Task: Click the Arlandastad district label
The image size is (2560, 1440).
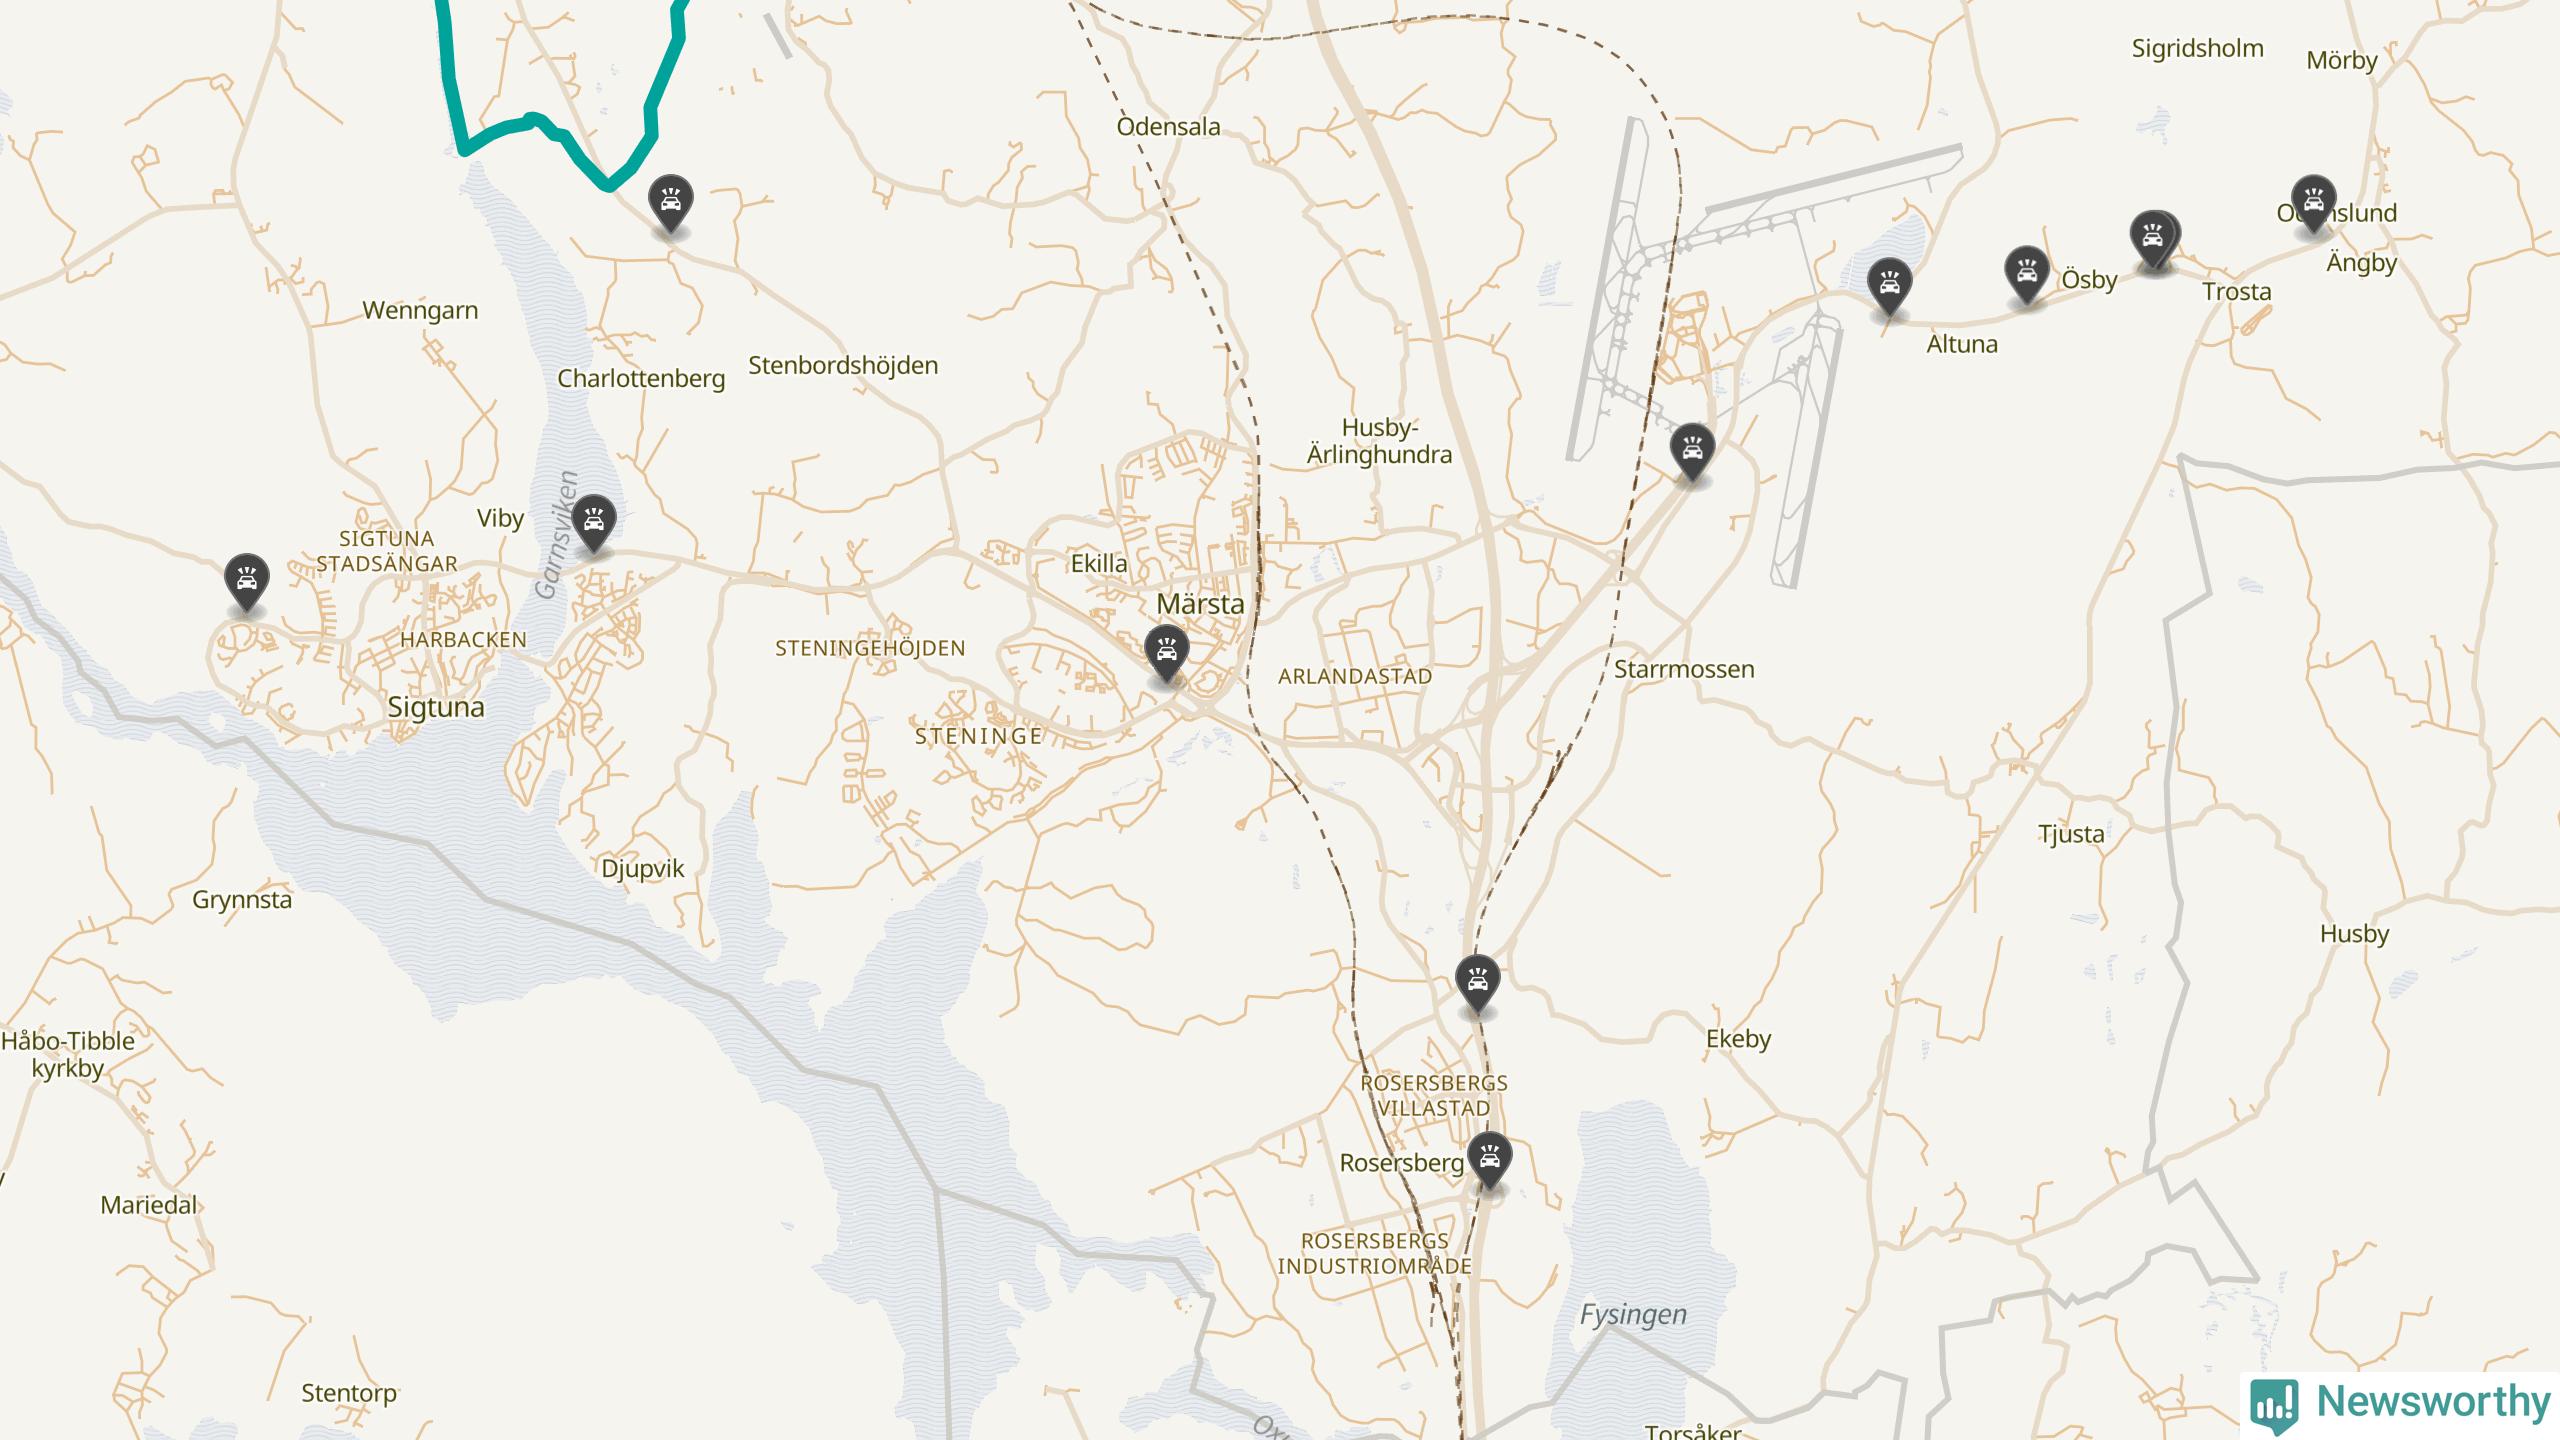Action: coord(1355,677)
